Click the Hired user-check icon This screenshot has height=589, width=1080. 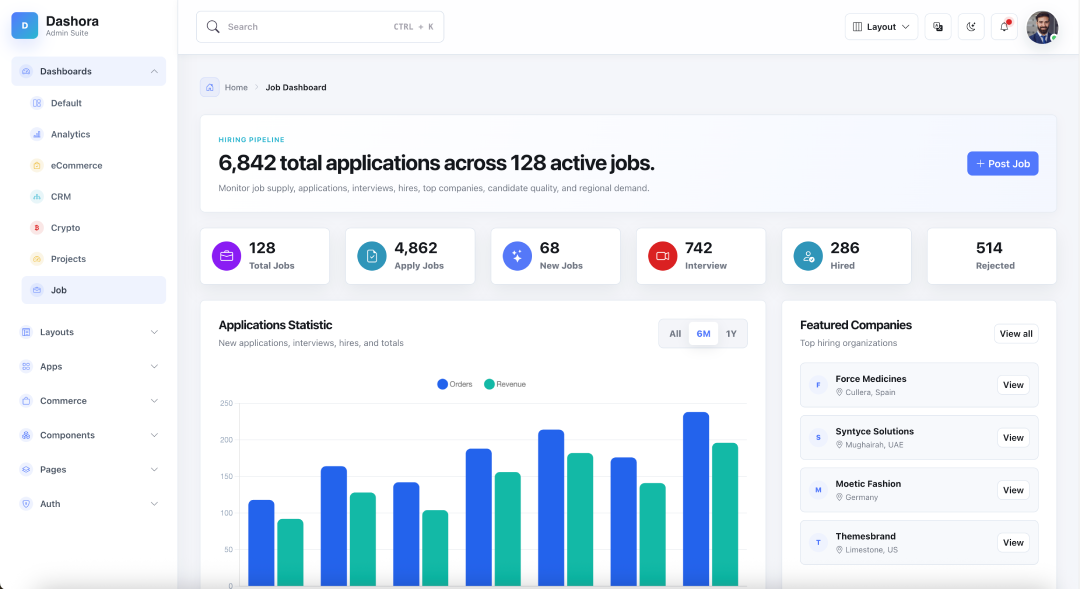(x=808, y=256)
